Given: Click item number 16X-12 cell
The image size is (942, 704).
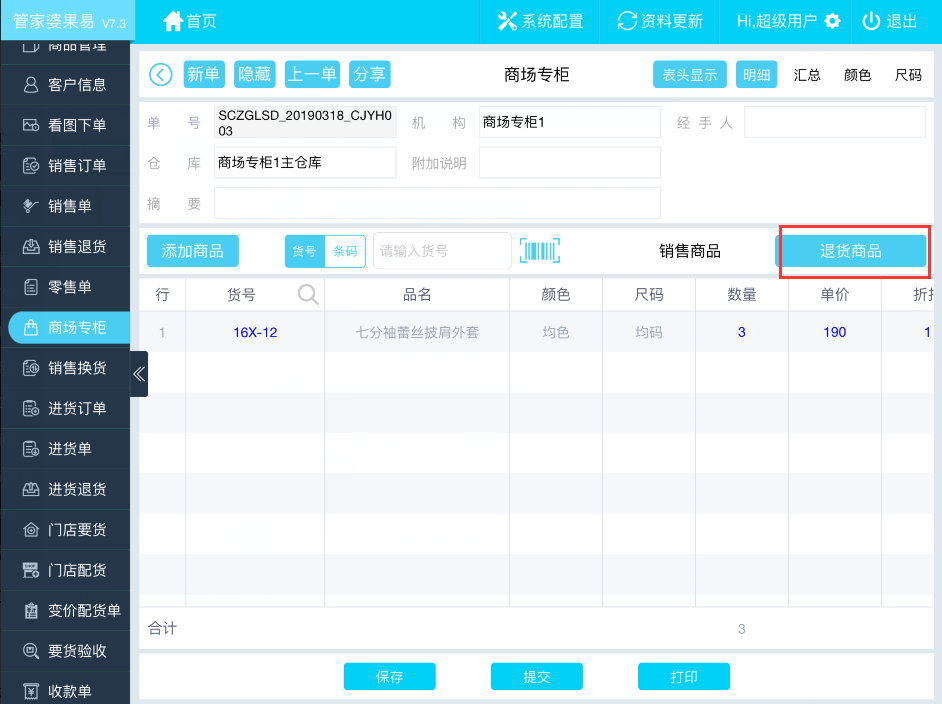Looking at the screenshot, I should [255, 332].
